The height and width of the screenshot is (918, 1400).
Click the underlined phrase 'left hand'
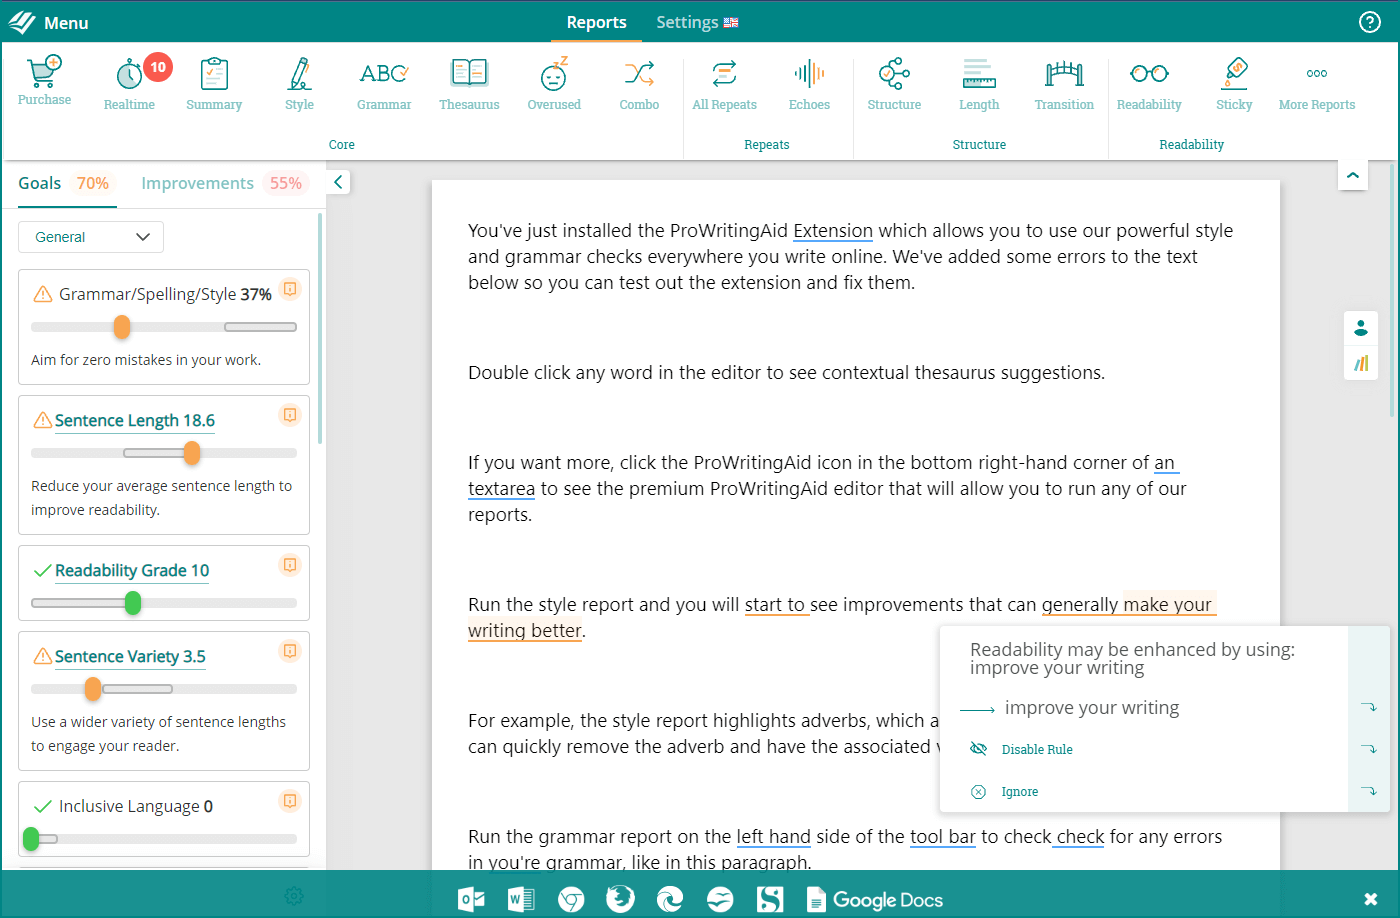[773, 837]
